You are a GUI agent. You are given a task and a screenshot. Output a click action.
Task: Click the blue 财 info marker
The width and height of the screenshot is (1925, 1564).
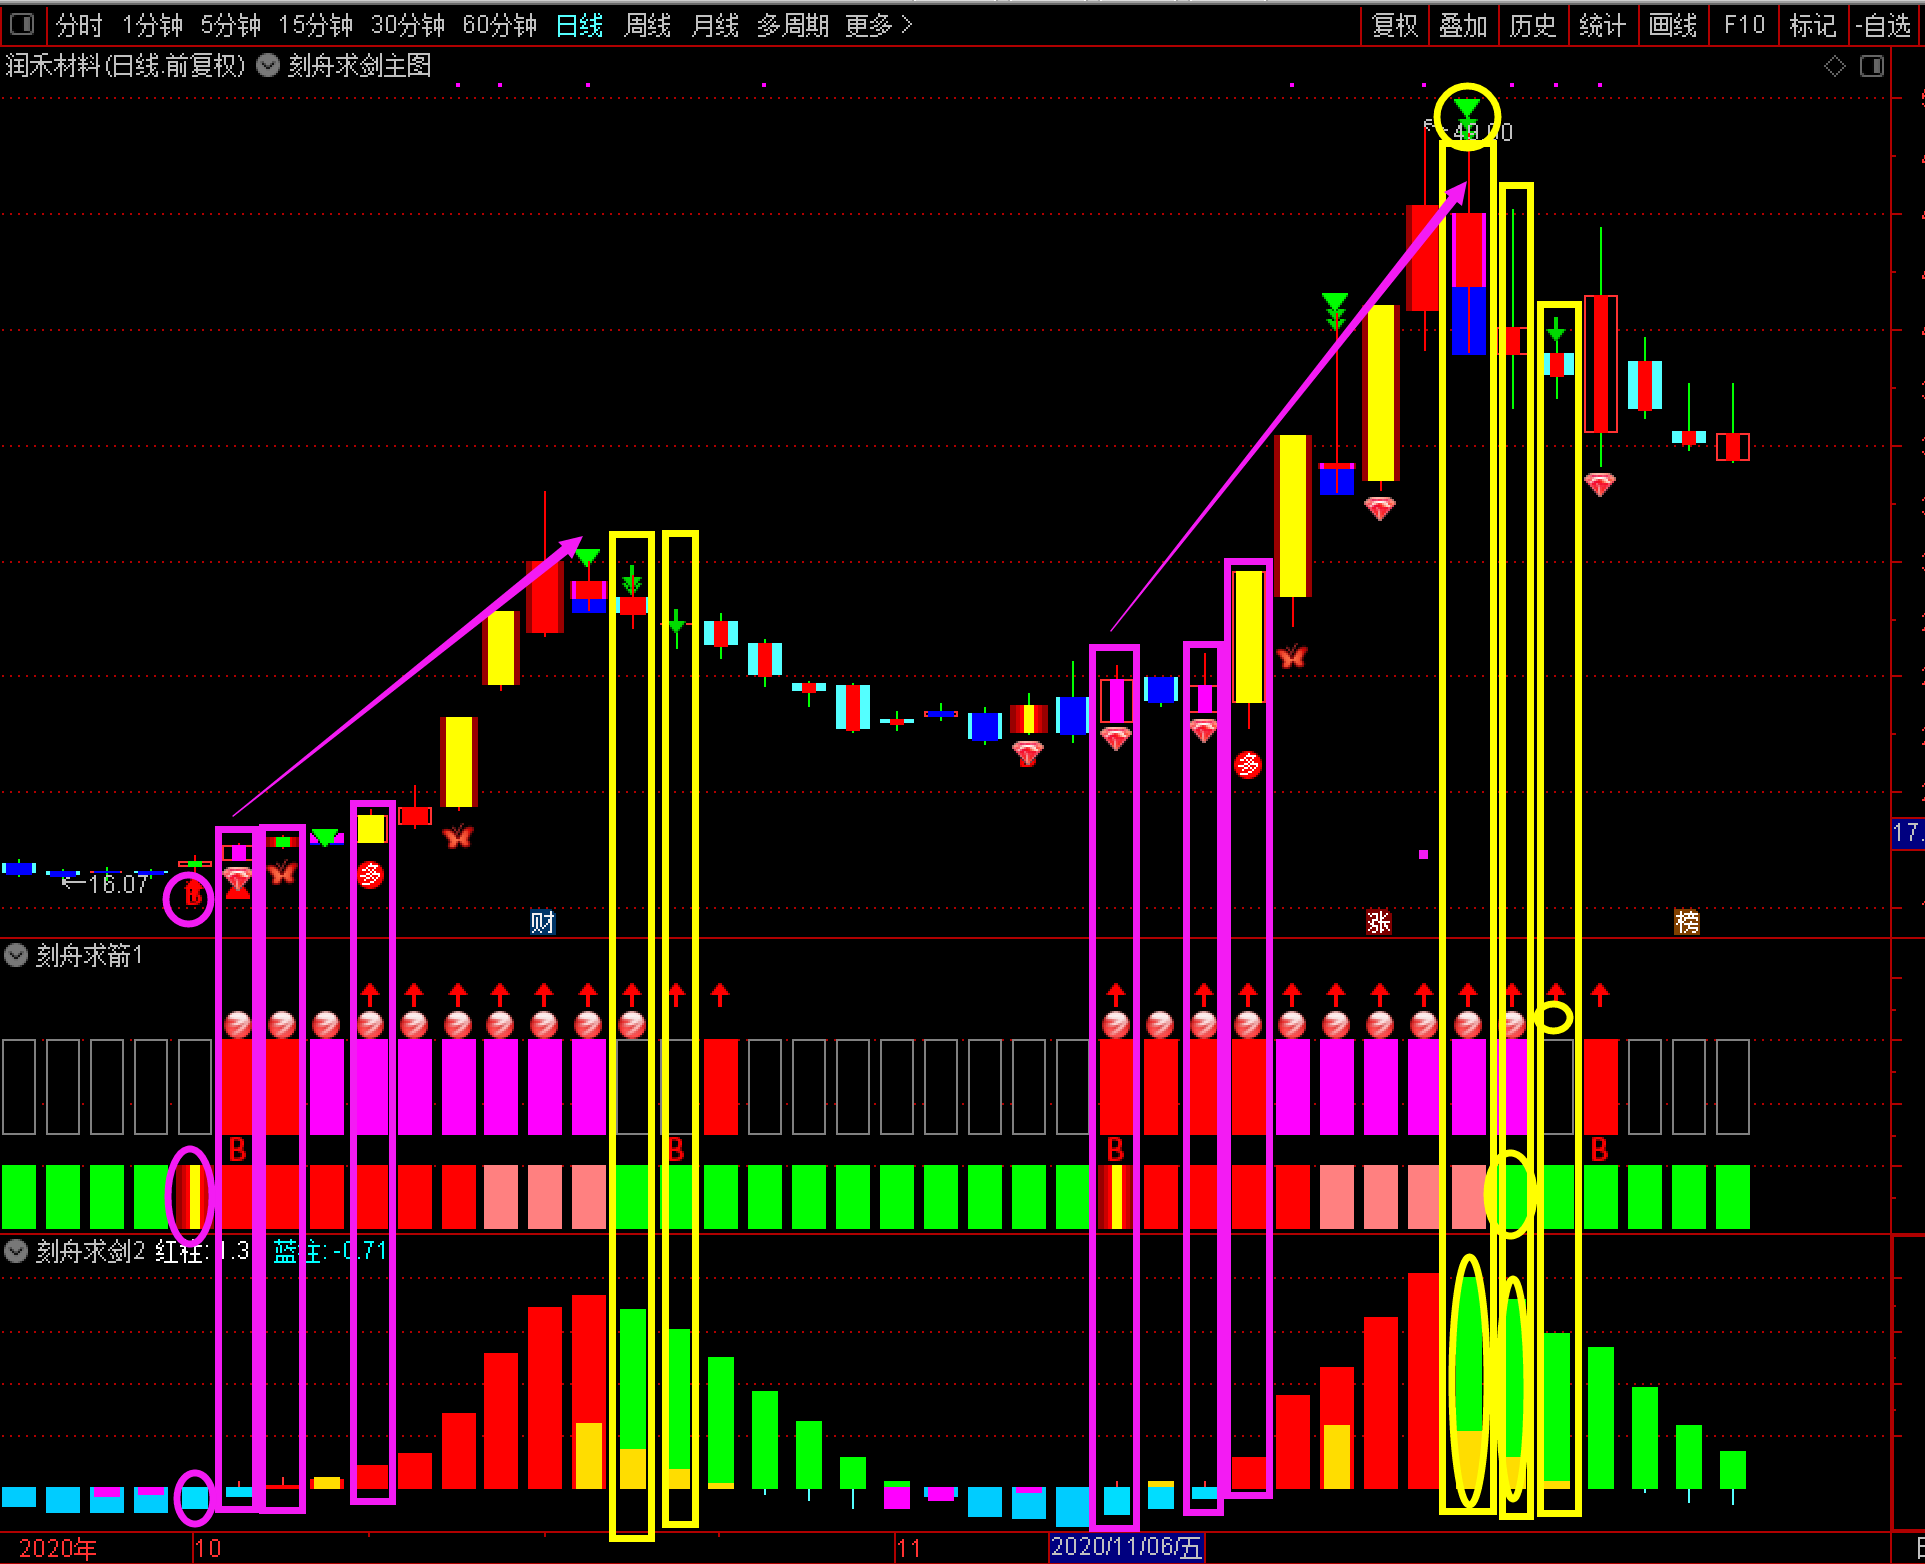(542, 922)
